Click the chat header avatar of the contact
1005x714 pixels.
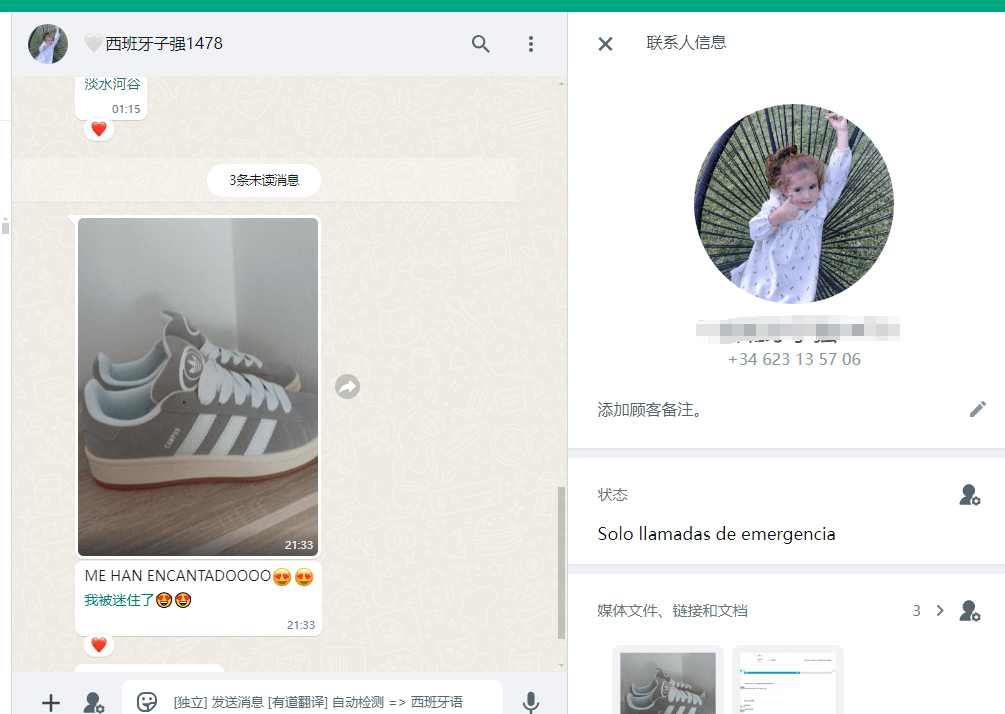(48, 44)
